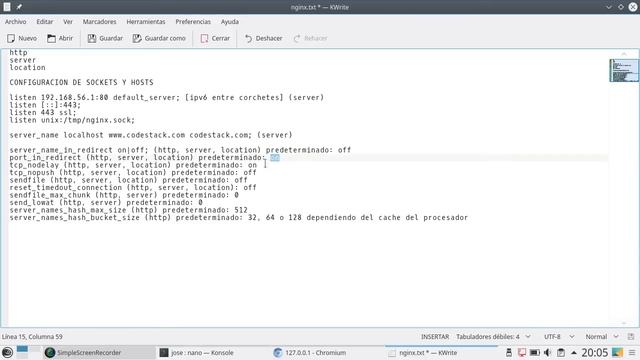Open the Ver menu
The image size is (640, 360).
click(68, 22)
